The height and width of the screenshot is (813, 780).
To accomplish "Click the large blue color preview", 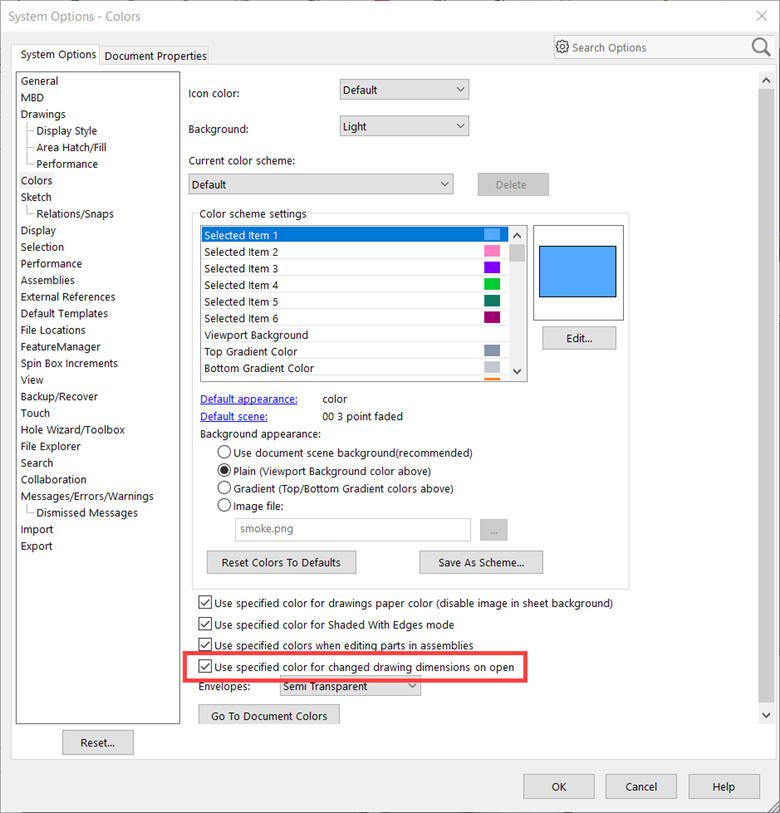I will 578,272.
